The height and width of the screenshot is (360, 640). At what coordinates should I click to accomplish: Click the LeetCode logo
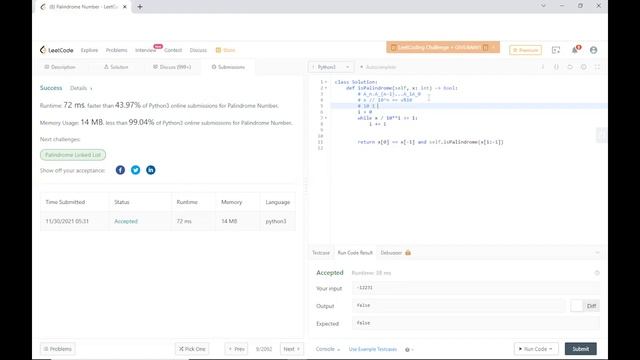[57, 50]
